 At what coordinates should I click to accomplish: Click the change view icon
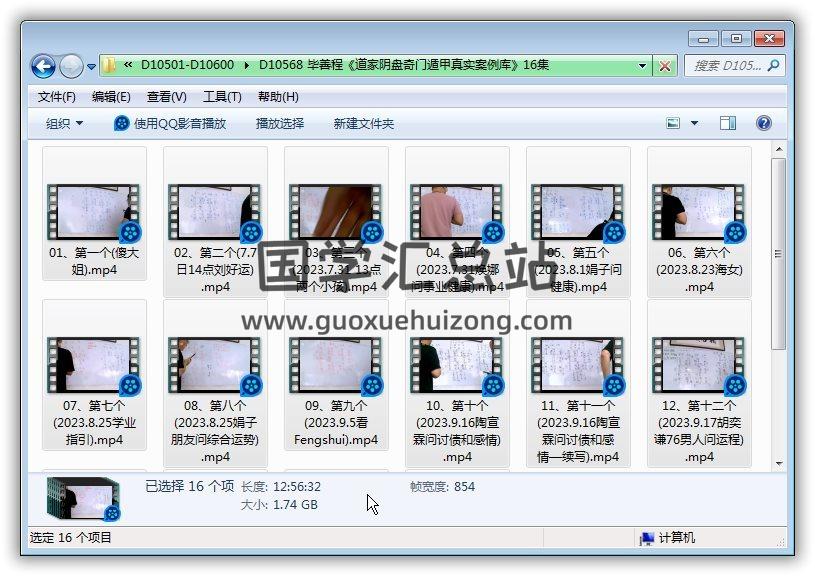[x=673, y=123]
